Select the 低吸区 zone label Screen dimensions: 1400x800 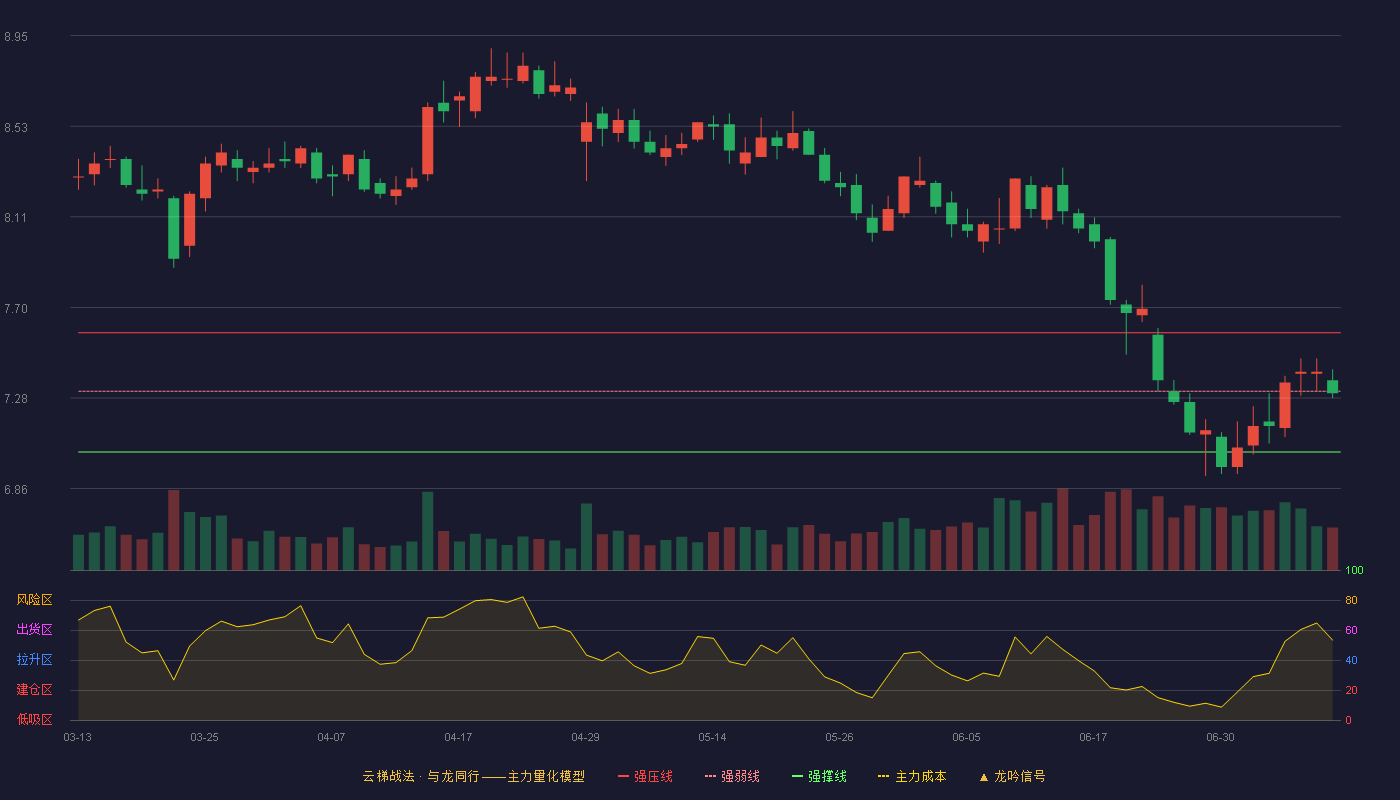tap(34, 719)
